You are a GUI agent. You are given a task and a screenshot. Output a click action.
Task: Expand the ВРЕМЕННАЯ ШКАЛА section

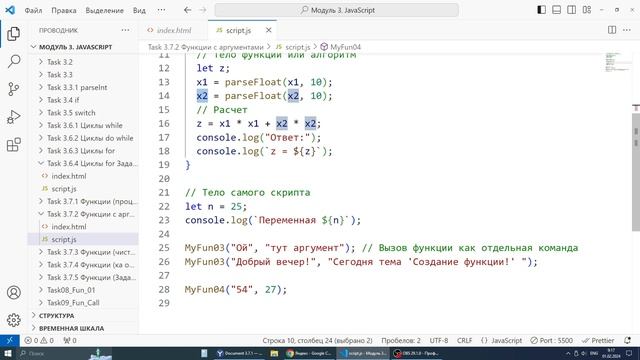pos(83,328)
